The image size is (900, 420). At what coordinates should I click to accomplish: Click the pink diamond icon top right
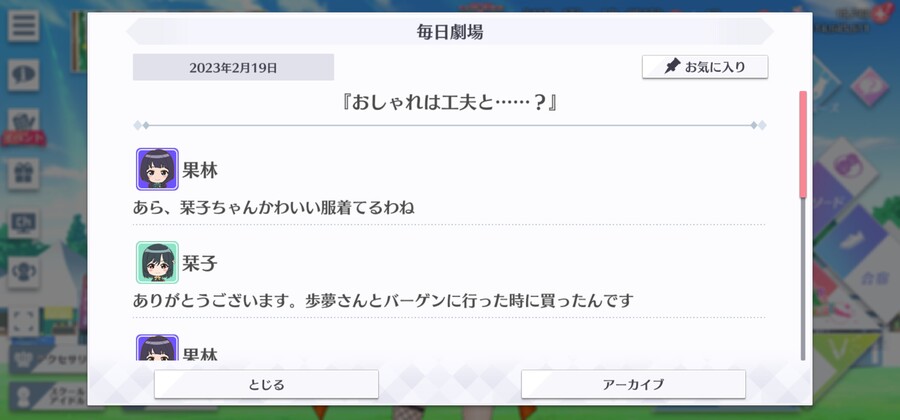870,87
